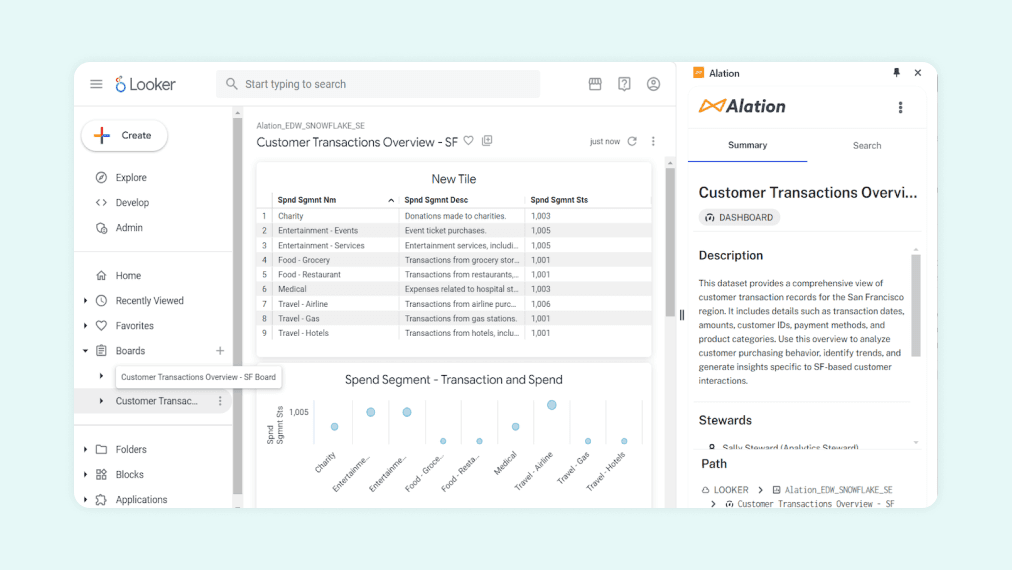Image resolution: width=1012 pixels, height=570 pixels.
Task: Click the Looker logo
Action: point(145,84)
